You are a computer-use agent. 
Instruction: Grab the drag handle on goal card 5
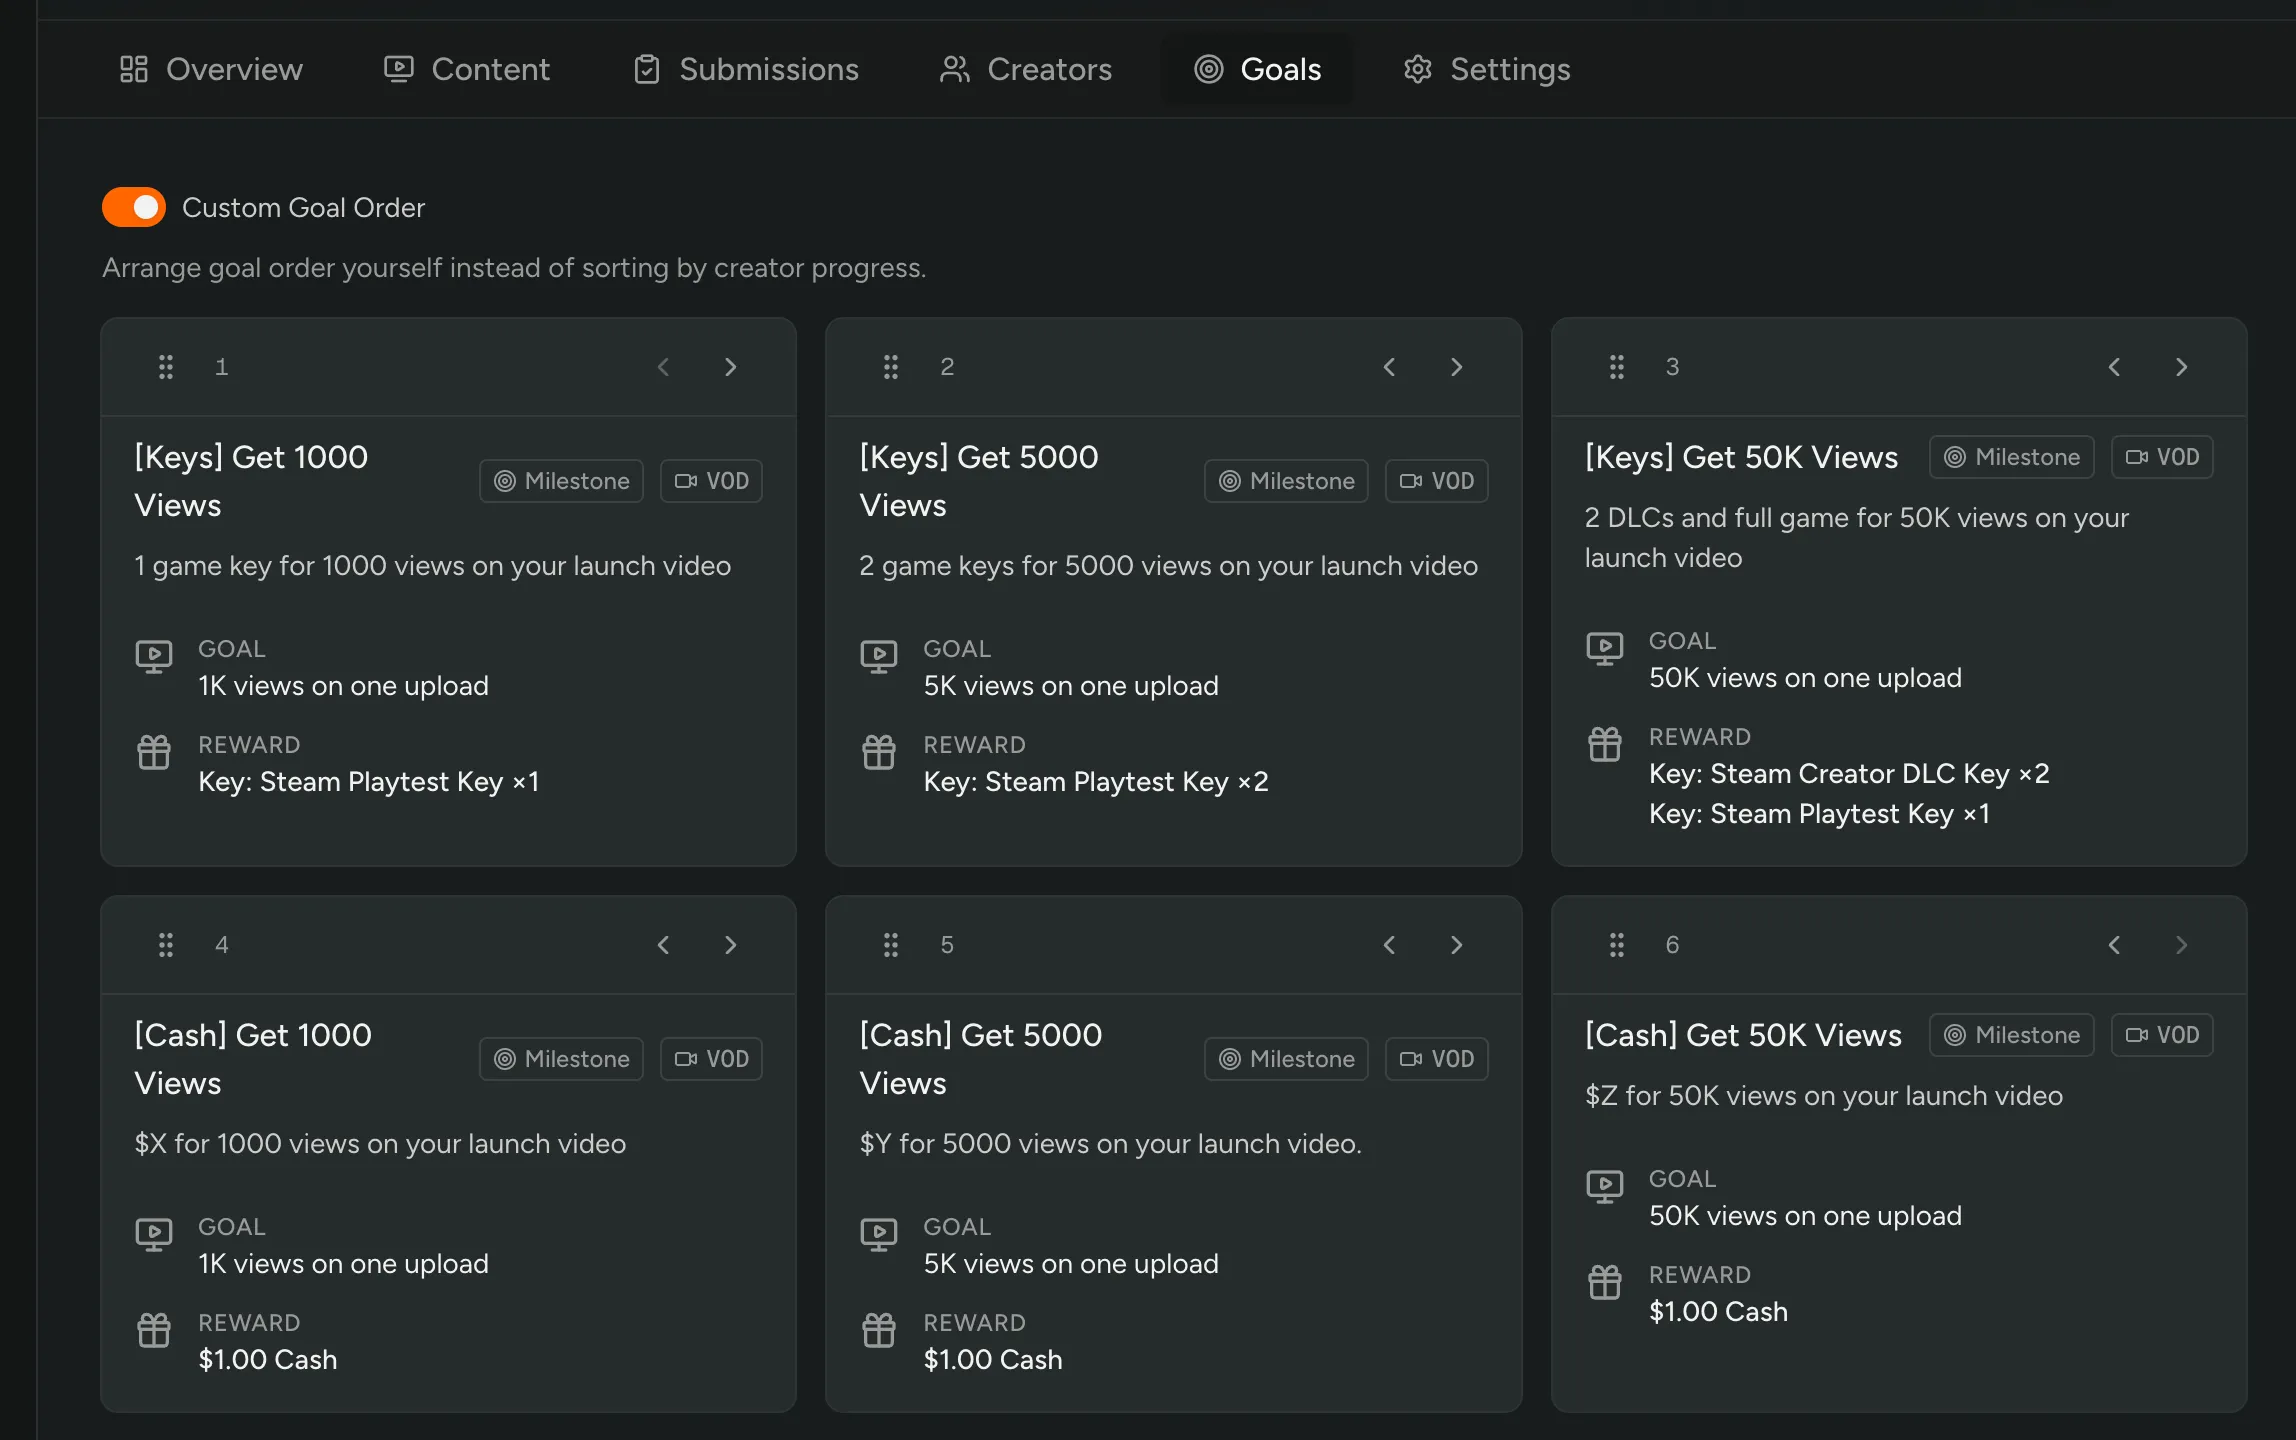pos(891,945)
